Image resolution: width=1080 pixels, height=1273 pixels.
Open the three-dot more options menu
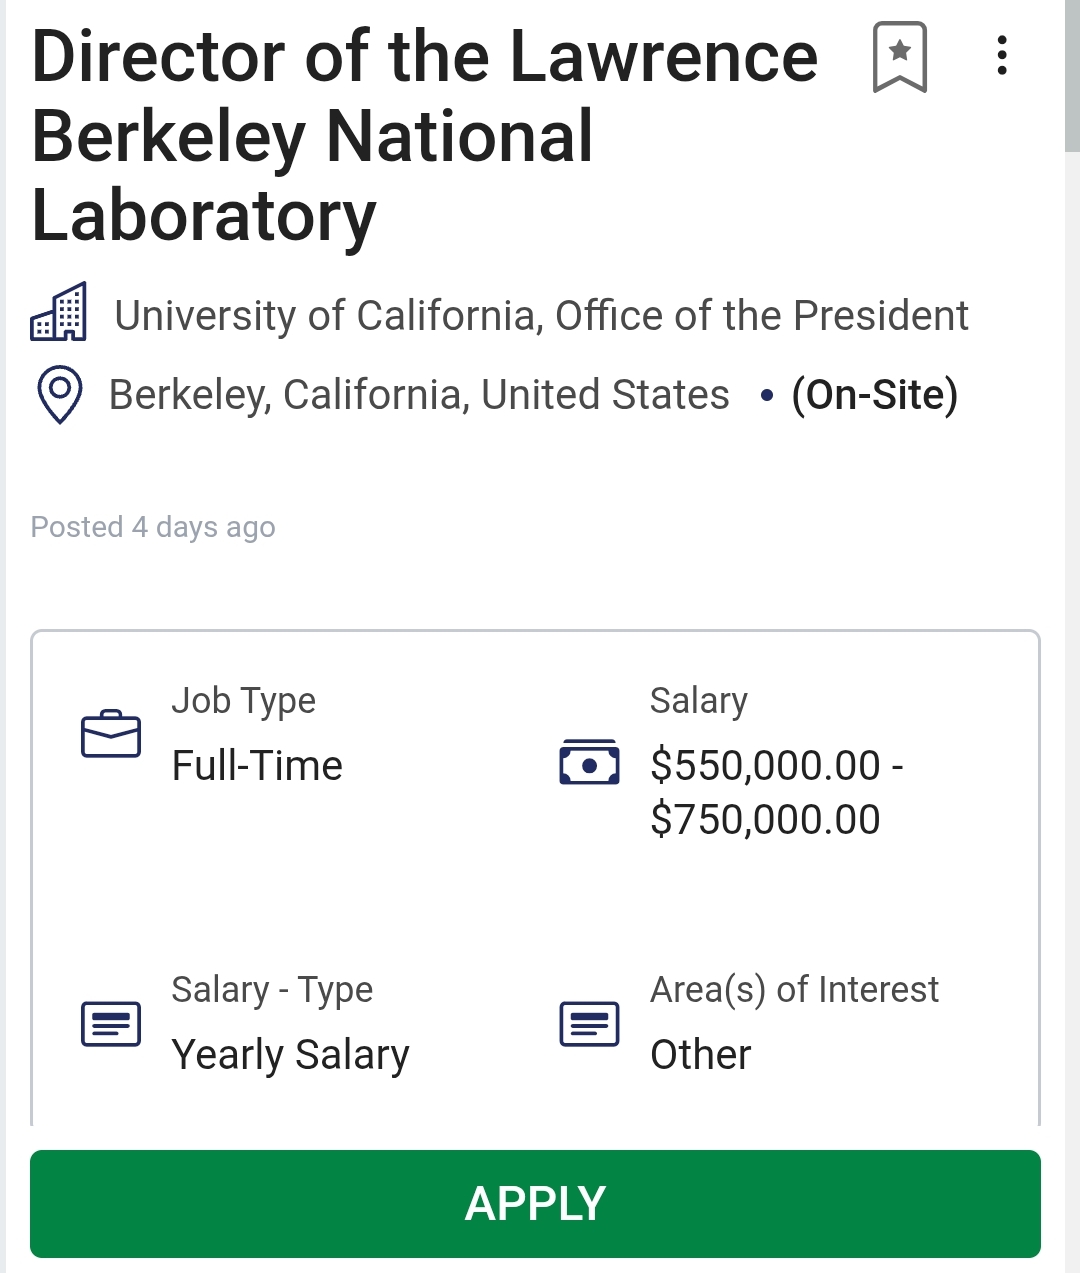point(1001,56)
